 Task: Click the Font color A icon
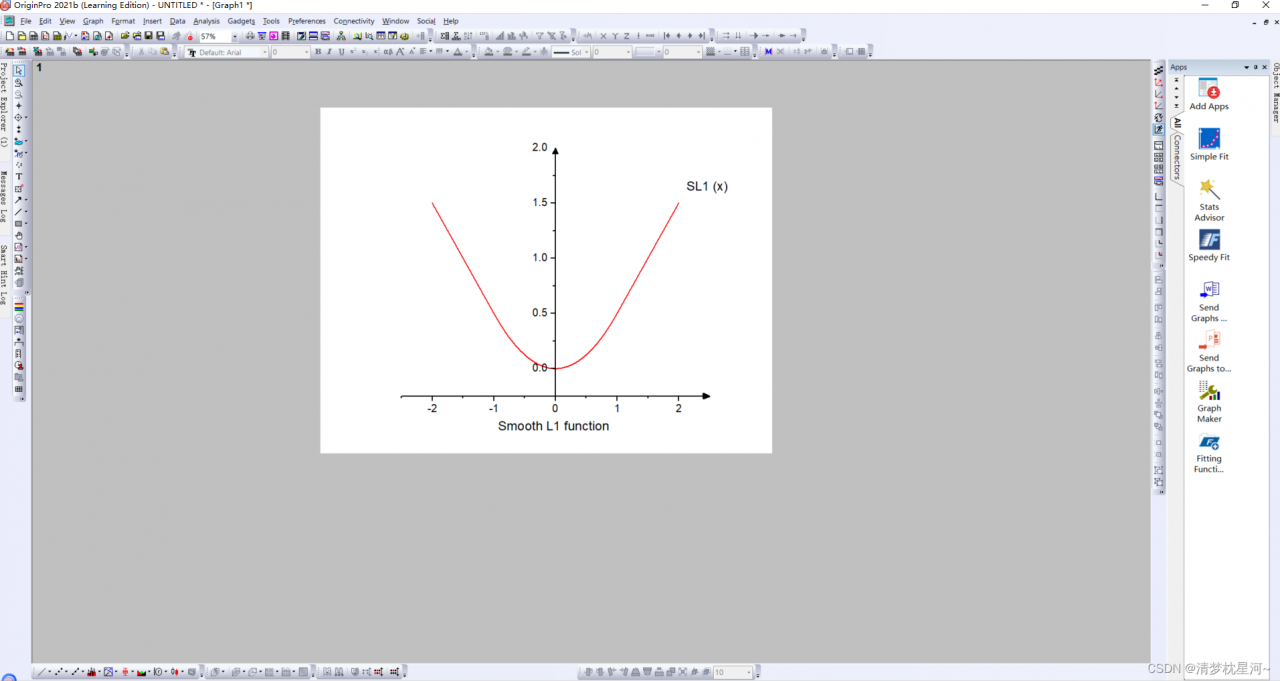click(x=458, y=52)
